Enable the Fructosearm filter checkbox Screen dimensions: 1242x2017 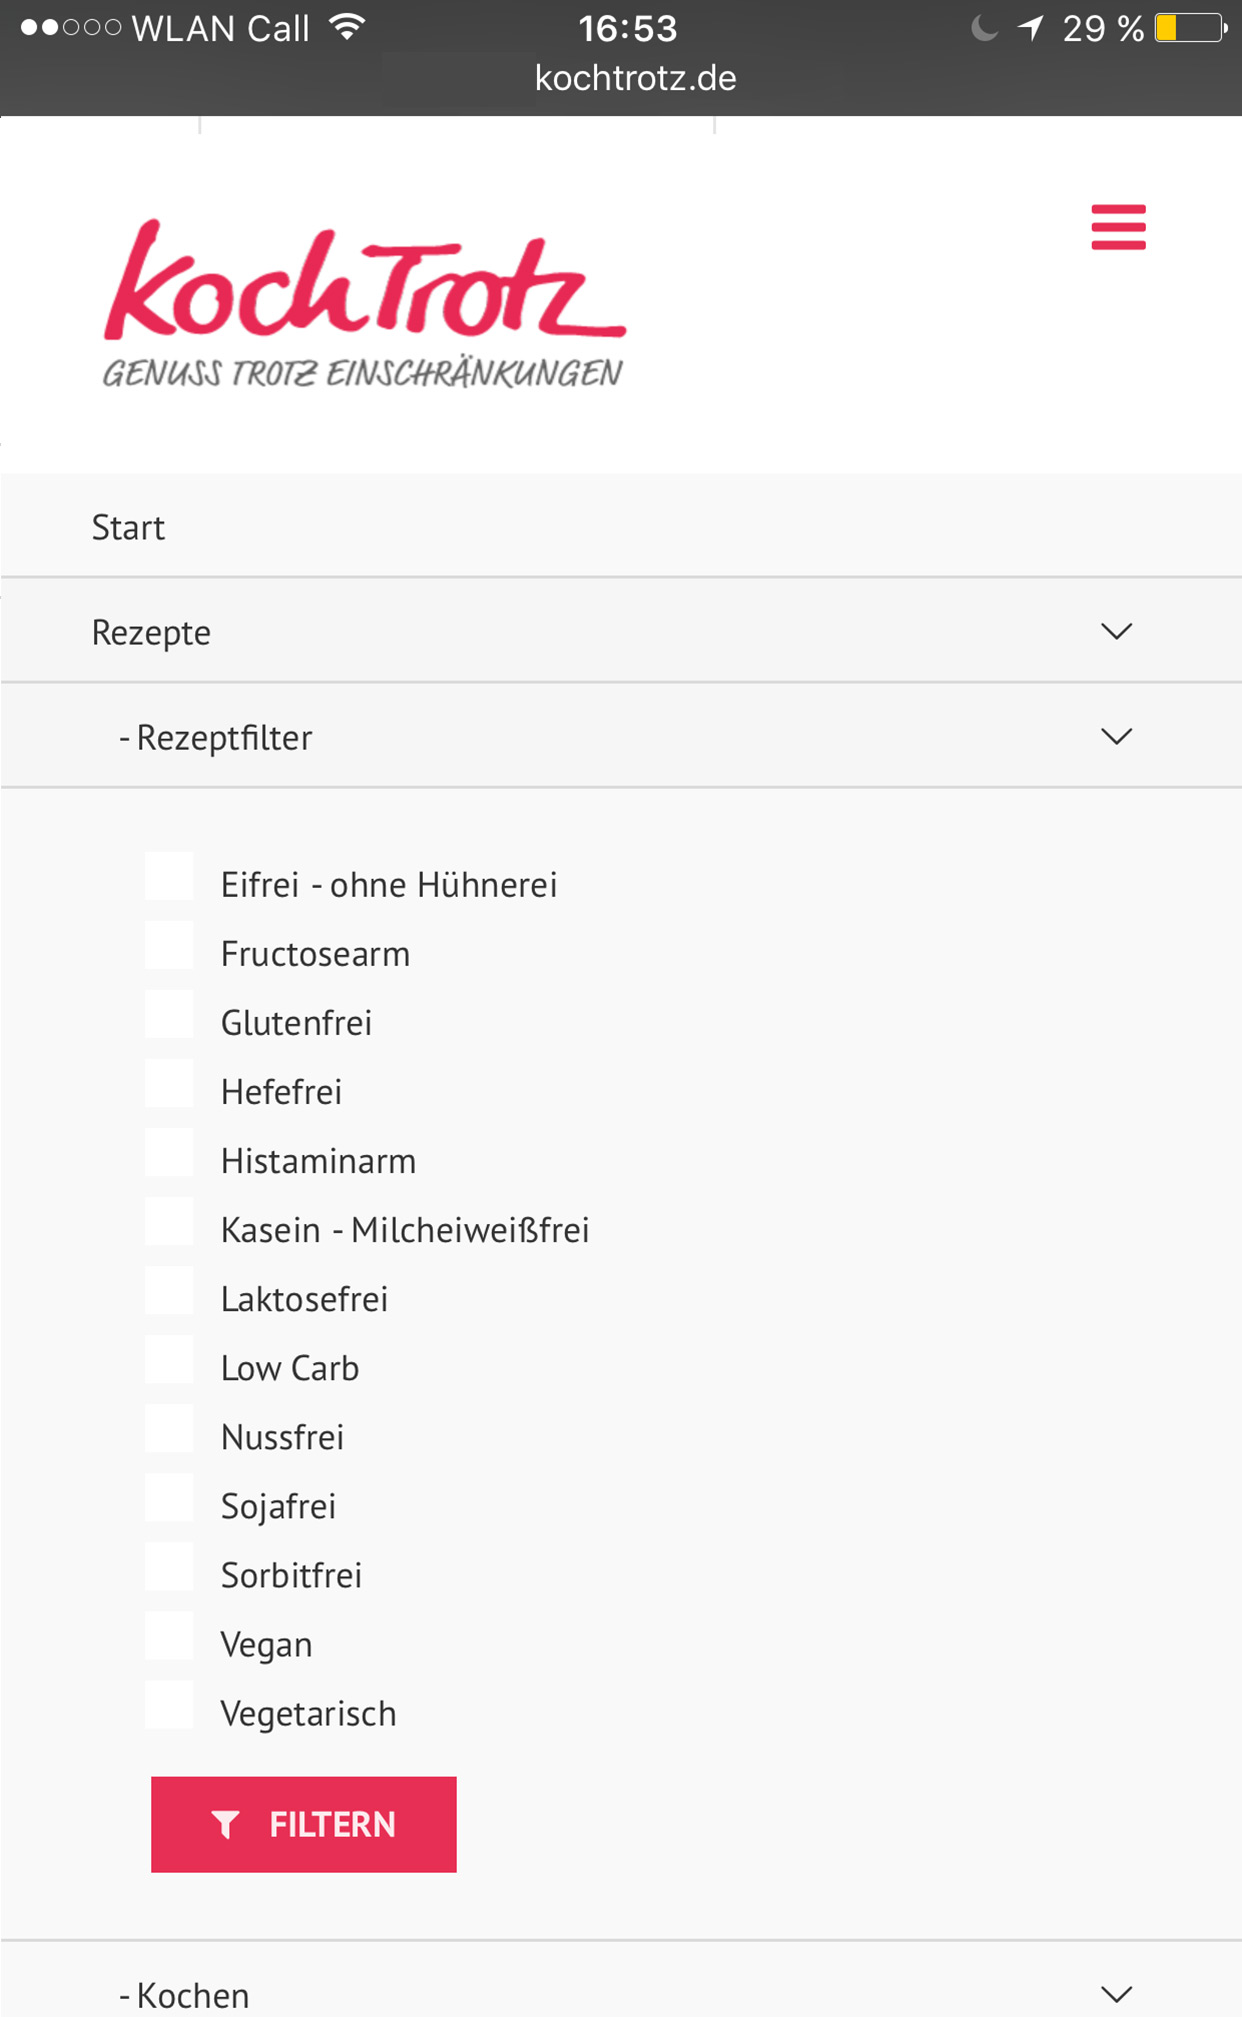[x=169, y=946]
